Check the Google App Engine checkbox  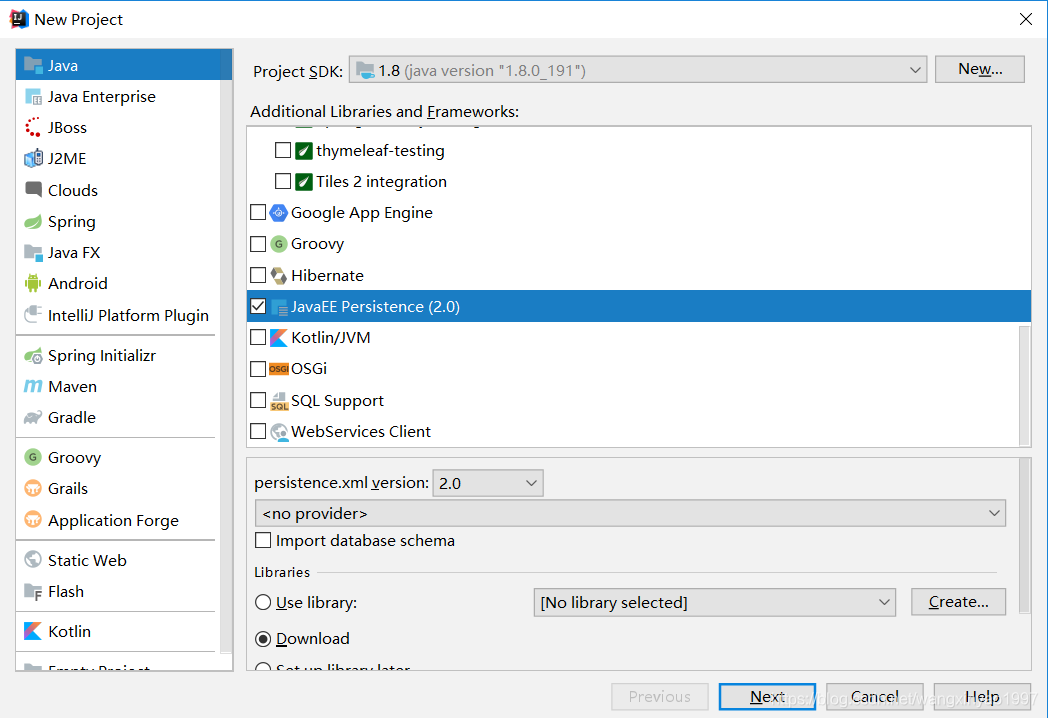pos(258,213)
